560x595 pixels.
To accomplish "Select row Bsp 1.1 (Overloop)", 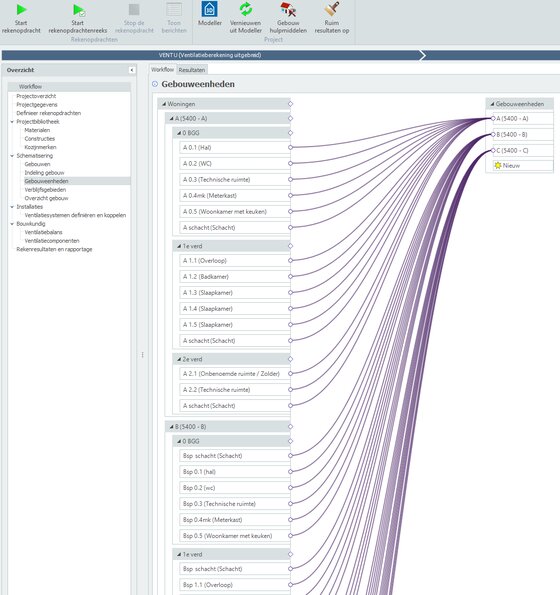I will point(234,585).
